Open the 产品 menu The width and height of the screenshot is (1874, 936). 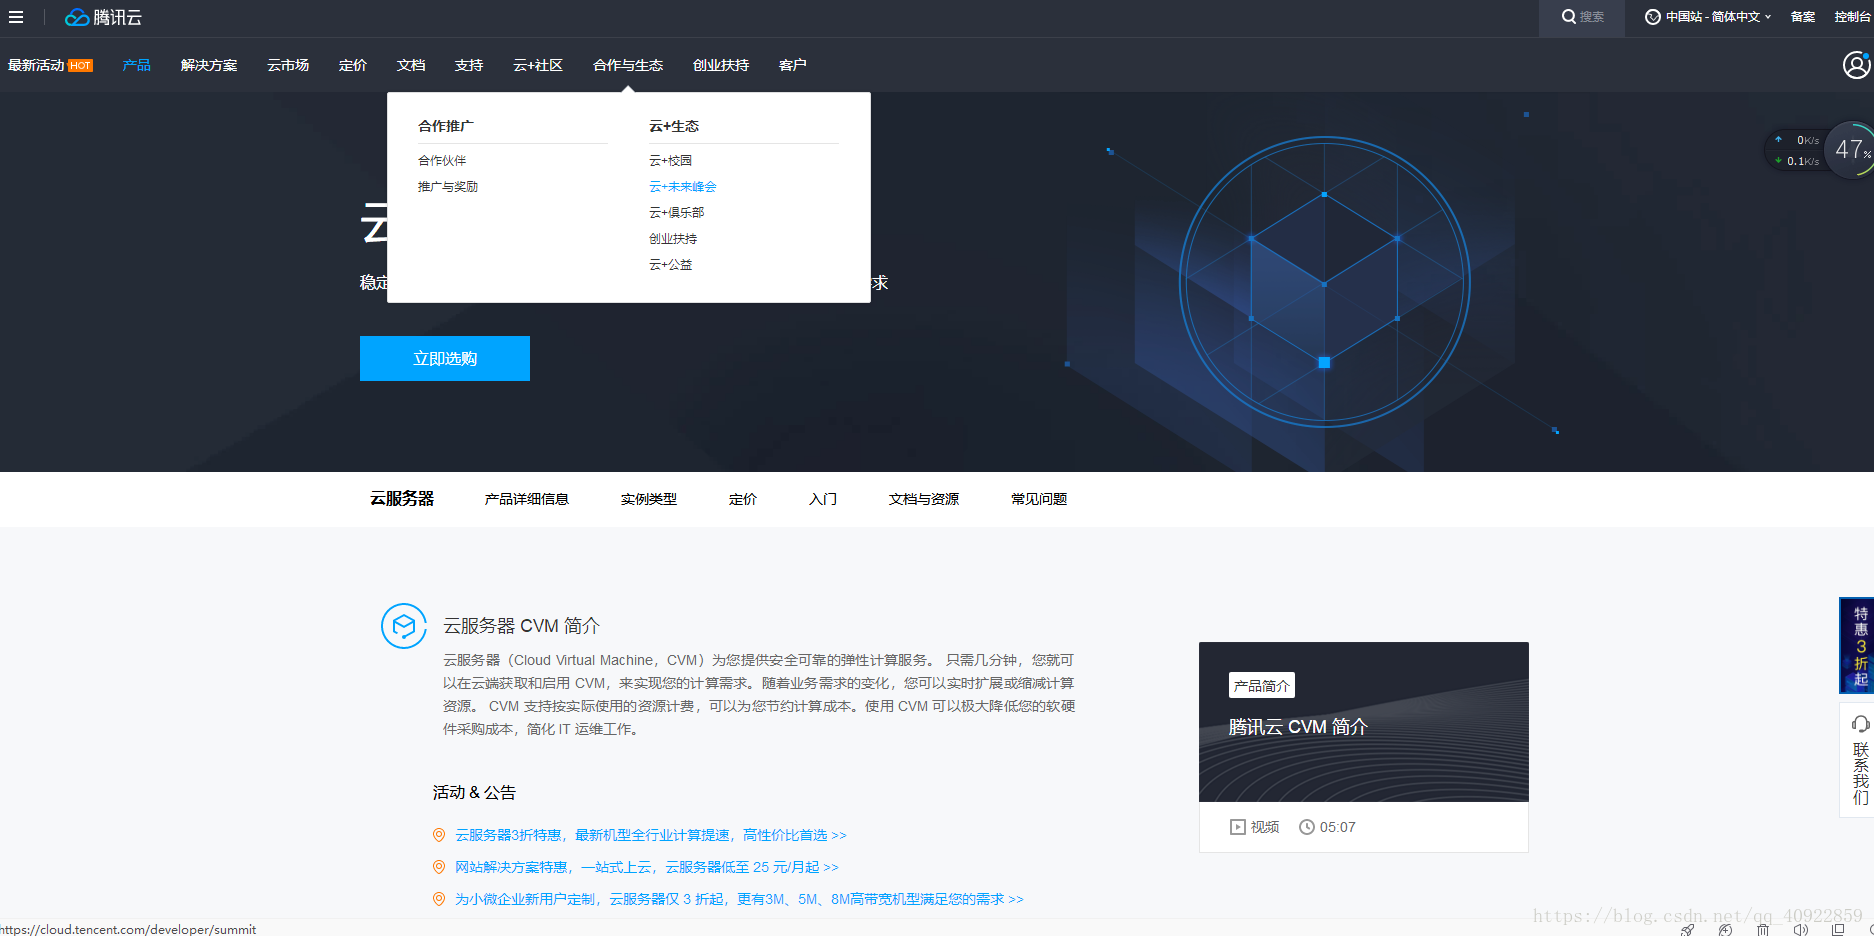tap(136, 65)
